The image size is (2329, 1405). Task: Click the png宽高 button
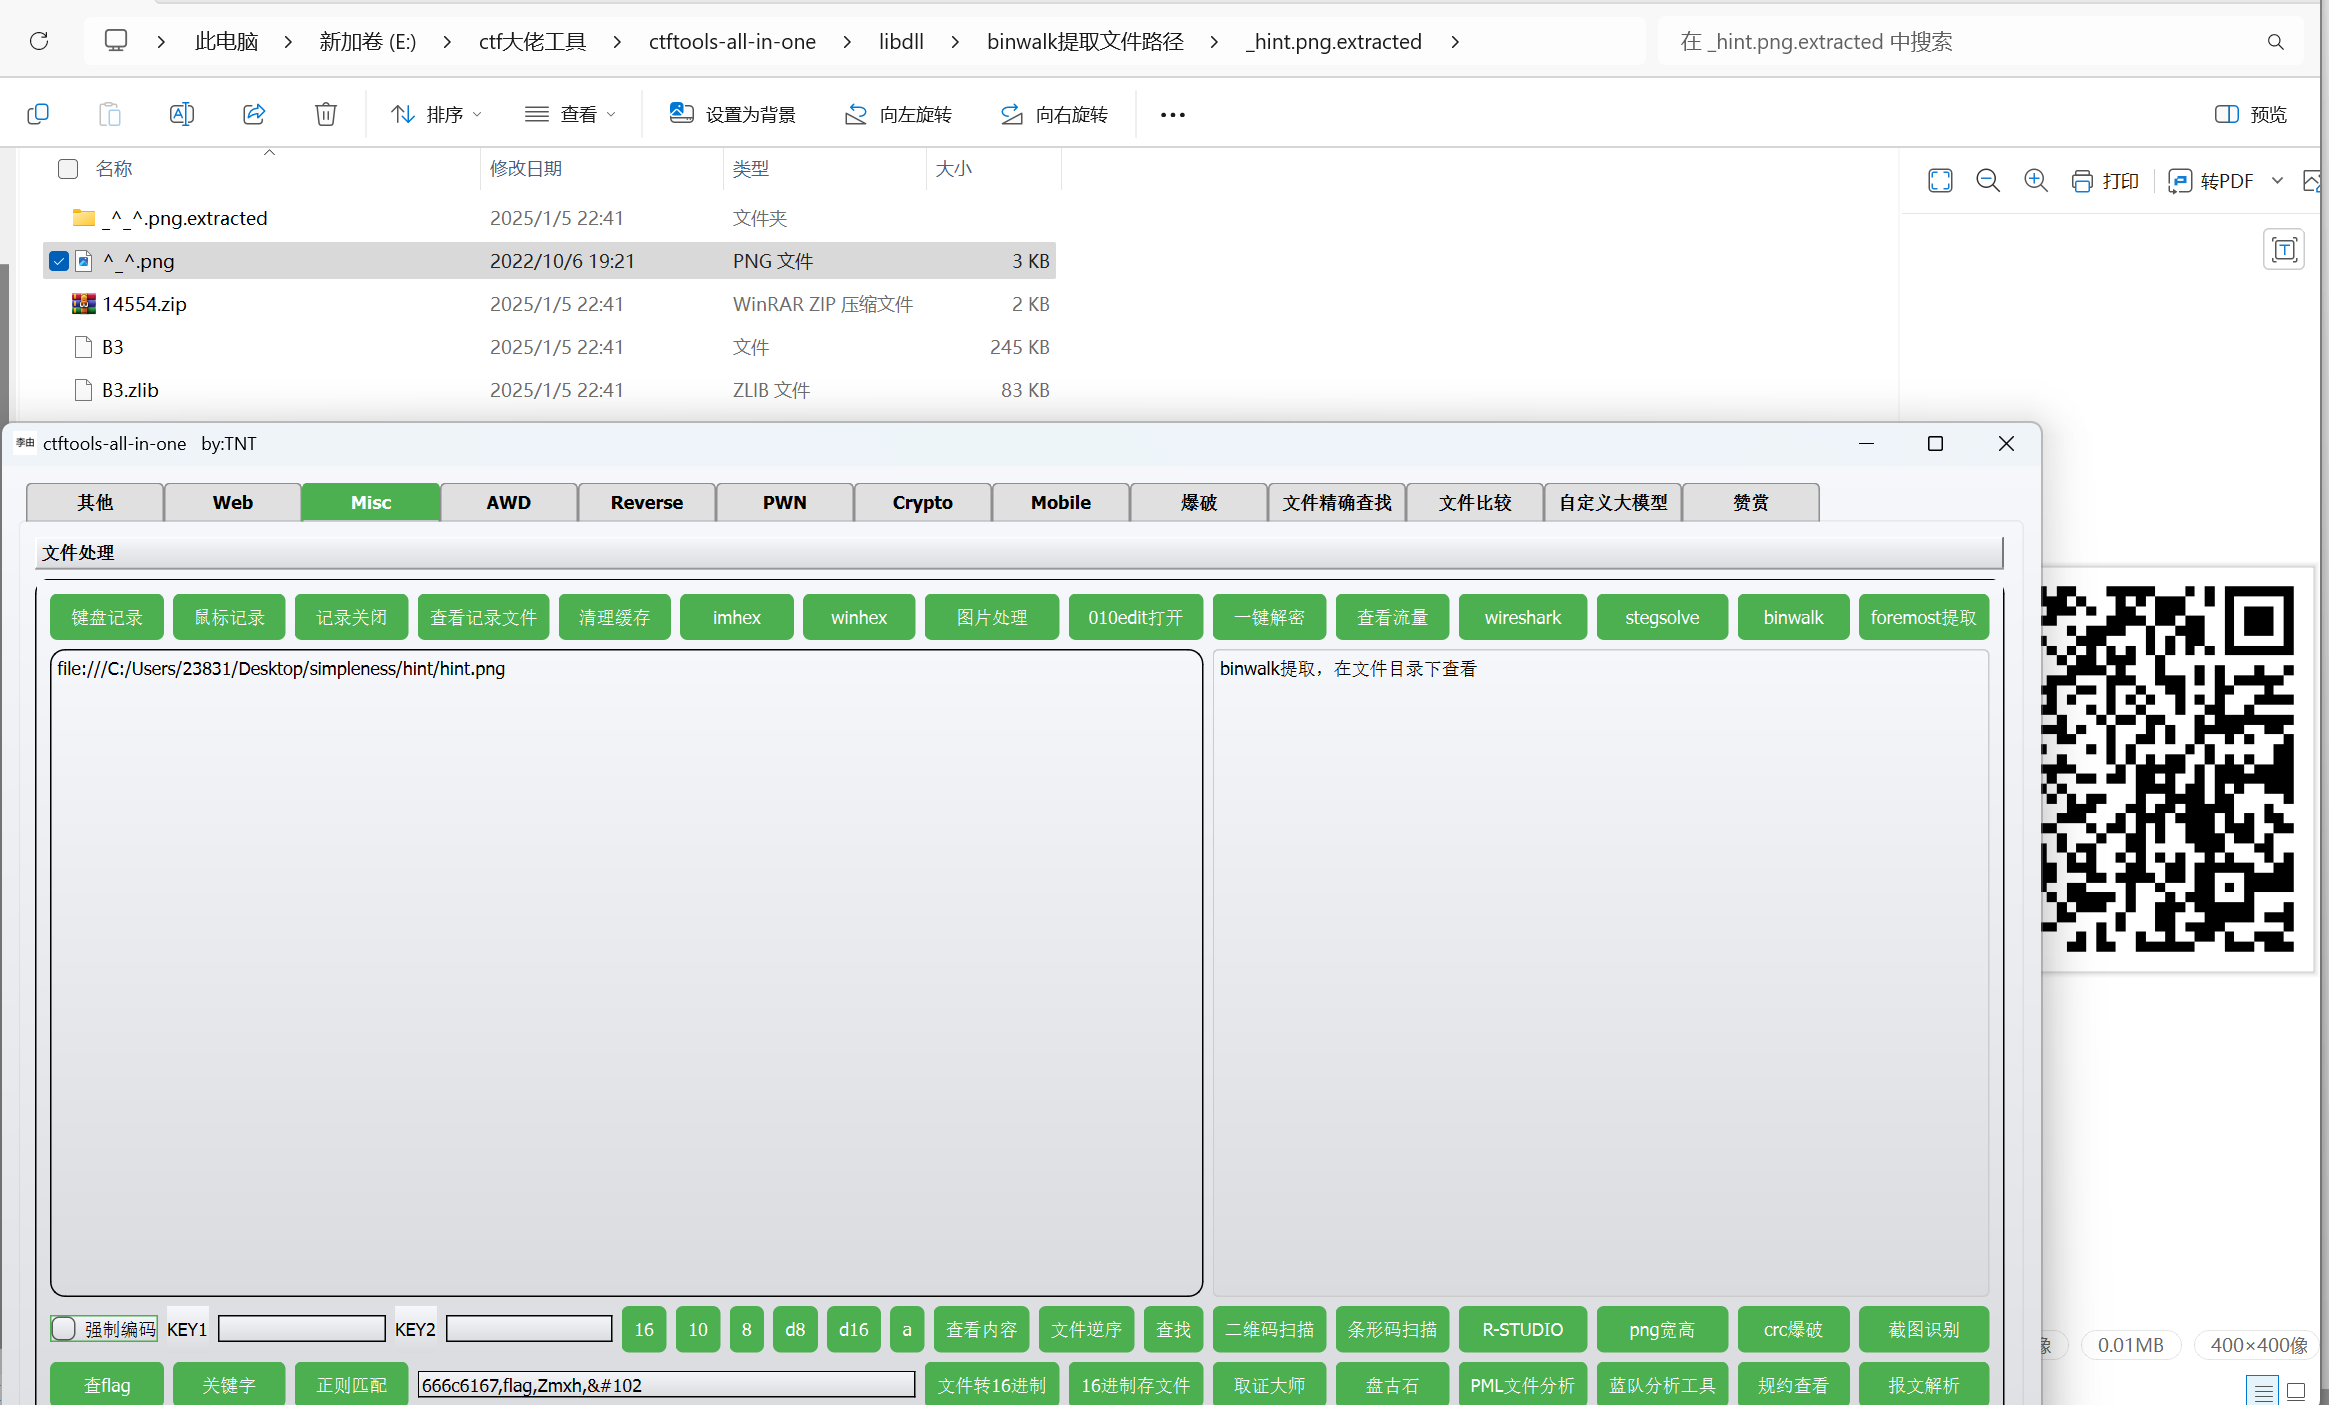1662,1329
